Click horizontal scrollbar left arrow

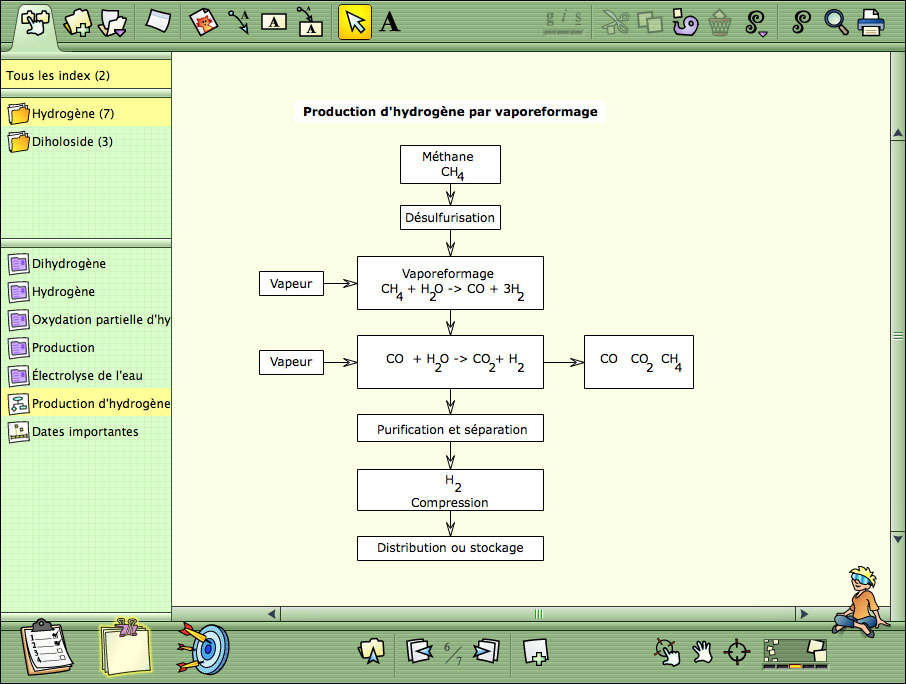pos(272,614)
